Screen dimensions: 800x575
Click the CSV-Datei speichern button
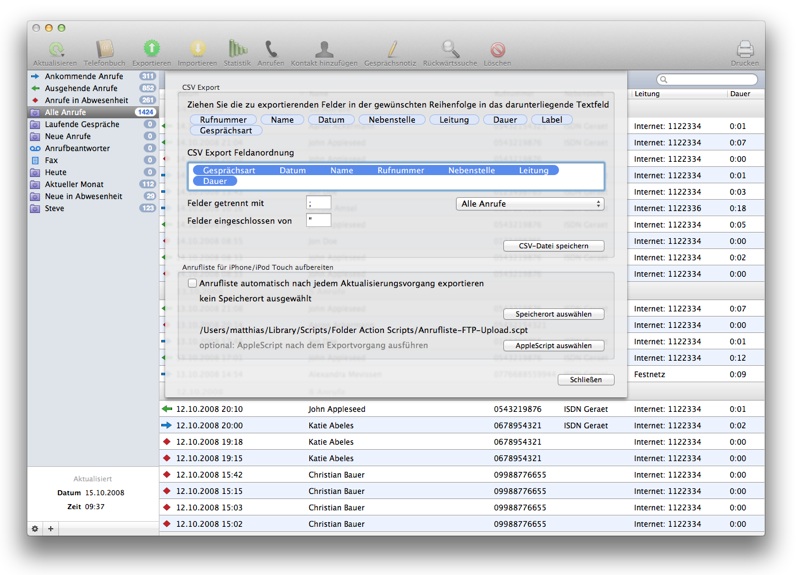click(554, 246)
